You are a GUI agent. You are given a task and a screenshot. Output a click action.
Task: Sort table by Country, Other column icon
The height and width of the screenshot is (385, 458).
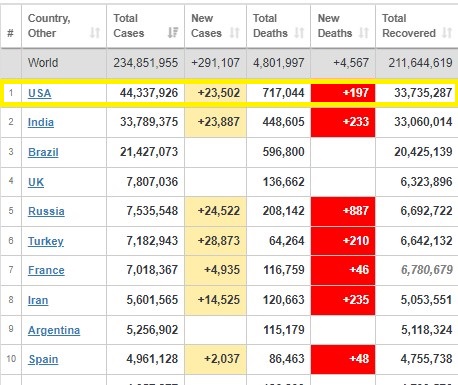(95, 33)
